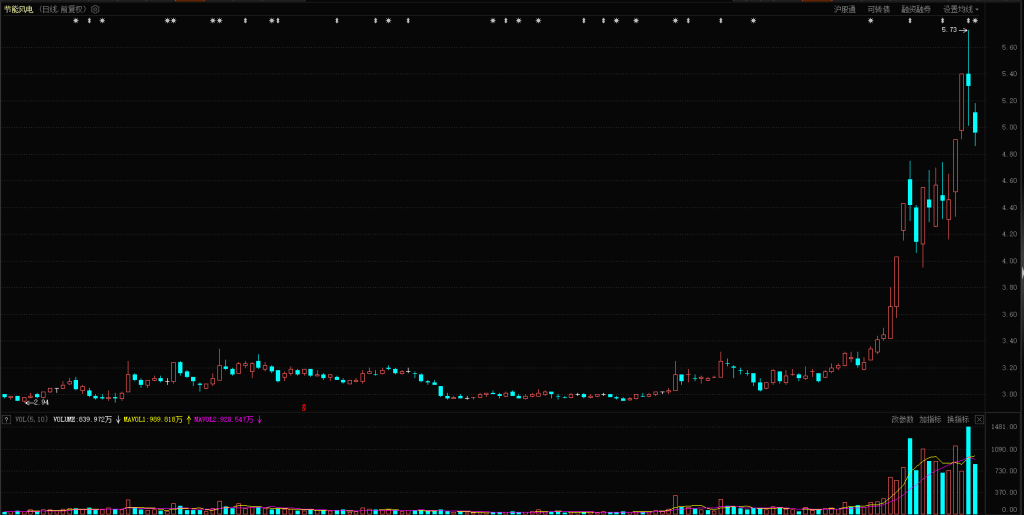Click 改参数 to modify indicator parameters

[902, 419]
